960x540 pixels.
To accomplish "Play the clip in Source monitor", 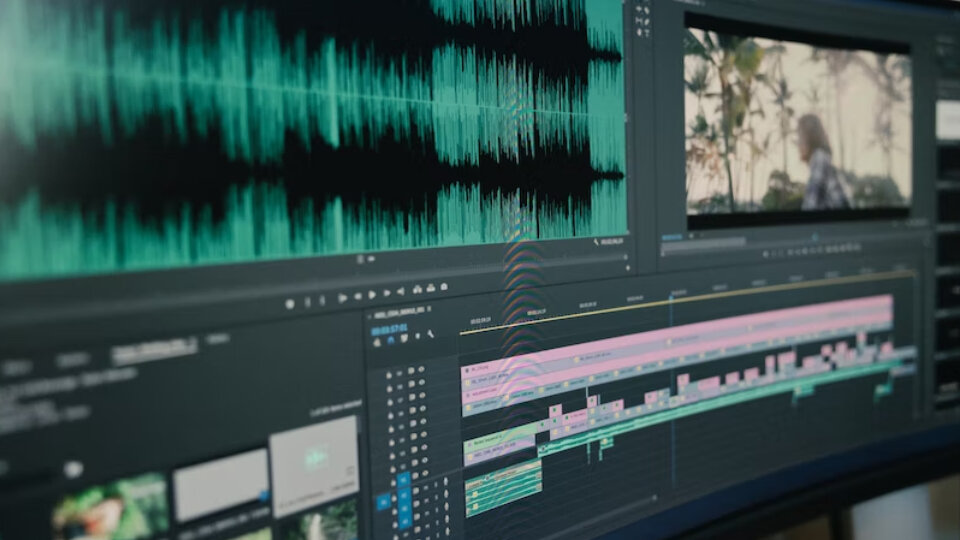I will point(372,295).
